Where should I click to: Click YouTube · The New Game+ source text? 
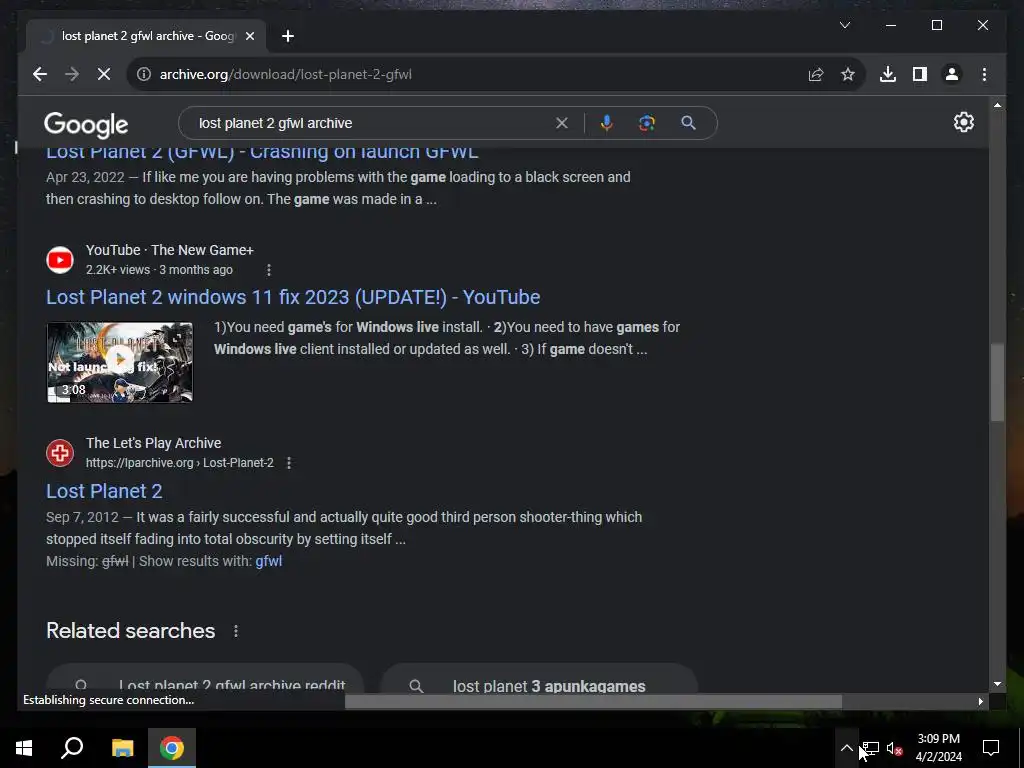170,250
